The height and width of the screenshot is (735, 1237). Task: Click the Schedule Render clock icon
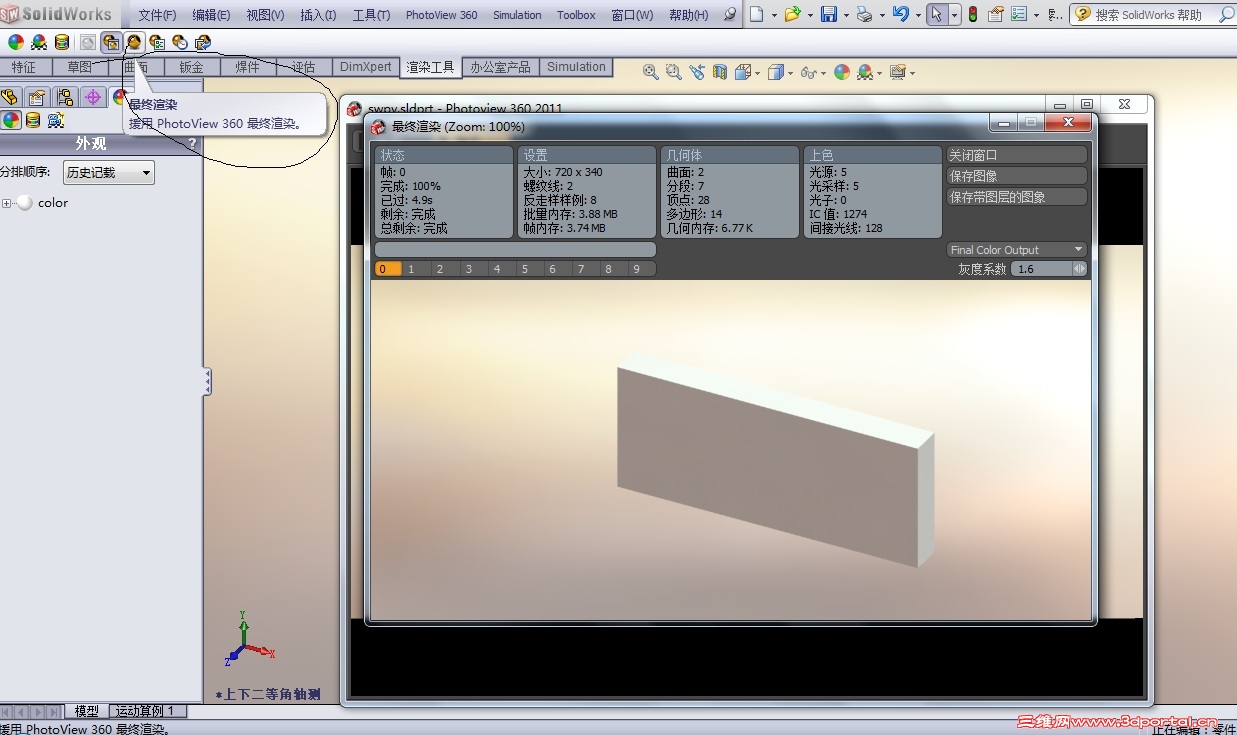pos(180,42)
